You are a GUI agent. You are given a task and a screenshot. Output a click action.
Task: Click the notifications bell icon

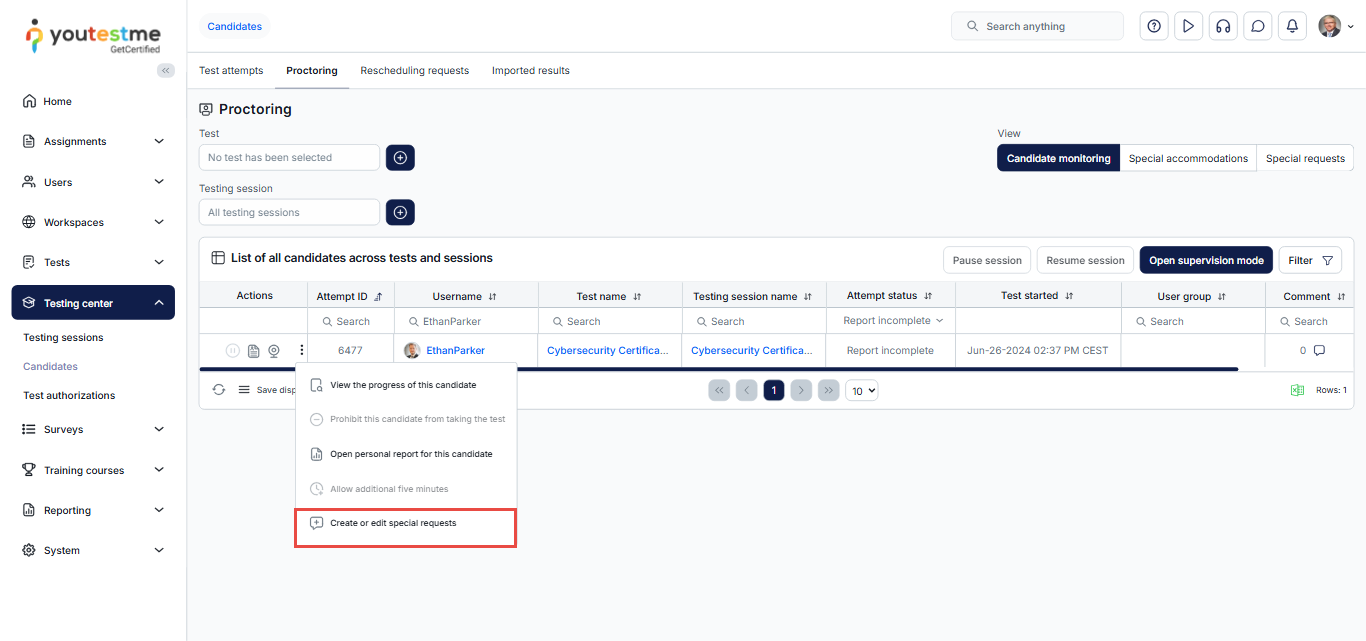(1292, 27)
